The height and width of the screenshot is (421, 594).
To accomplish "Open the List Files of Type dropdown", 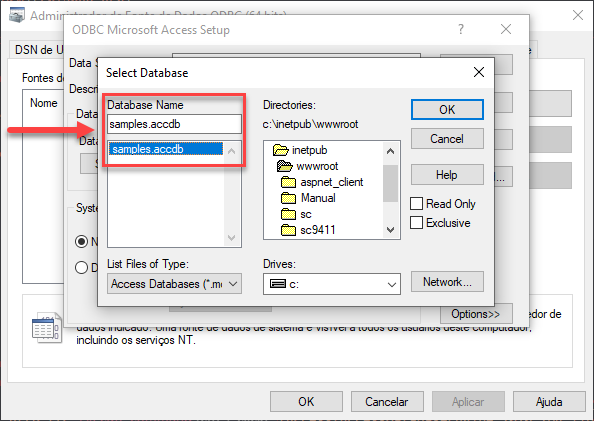I will click(x=174, y=284).
